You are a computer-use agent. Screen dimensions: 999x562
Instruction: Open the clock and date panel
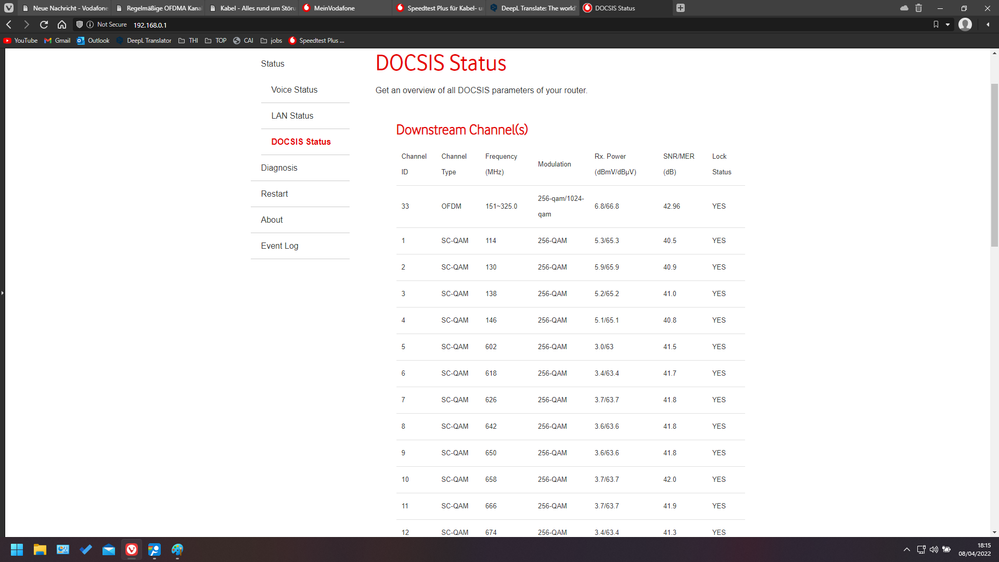975,549
